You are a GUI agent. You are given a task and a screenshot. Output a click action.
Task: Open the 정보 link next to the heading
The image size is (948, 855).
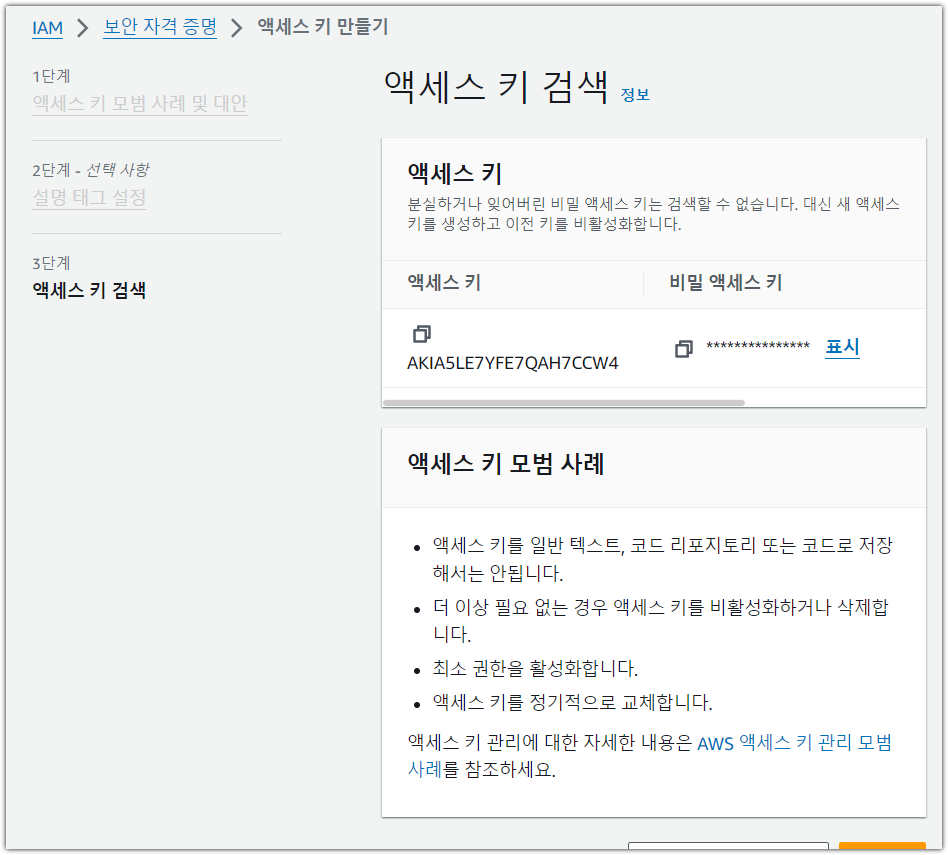point(635,95)
